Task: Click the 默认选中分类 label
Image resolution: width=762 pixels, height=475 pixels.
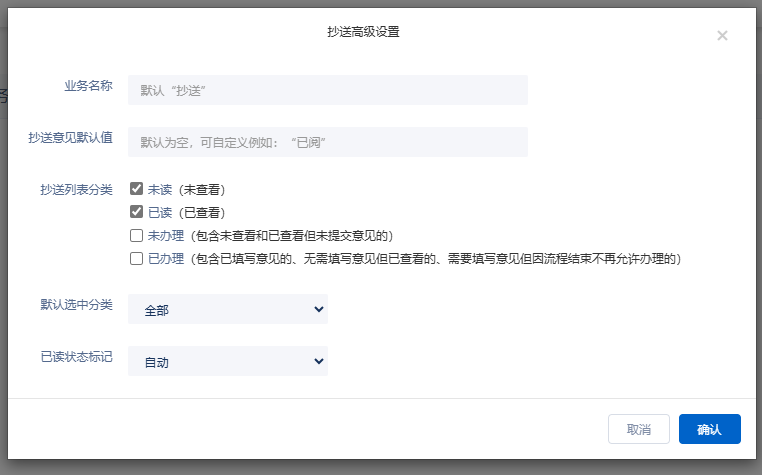Action: (76, 305)
